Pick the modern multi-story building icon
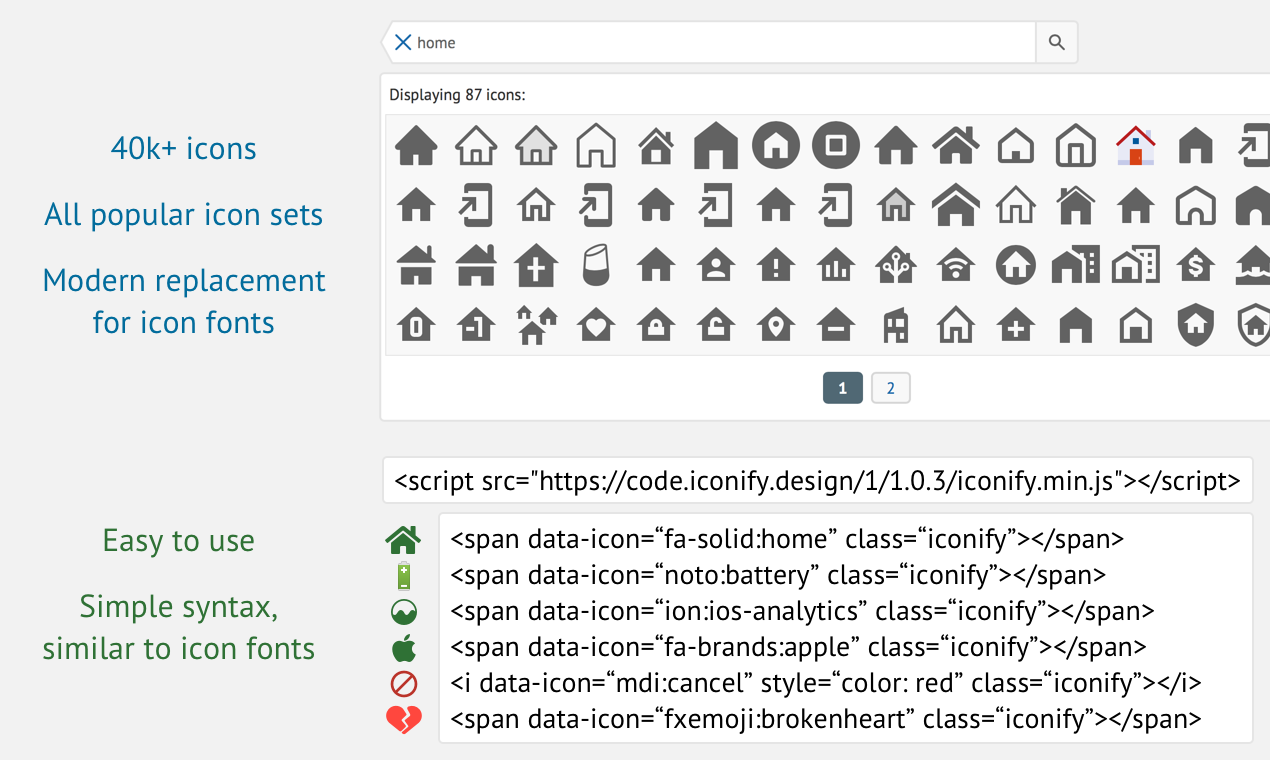This screenshot has width=1270, height=760. [896, 326]
